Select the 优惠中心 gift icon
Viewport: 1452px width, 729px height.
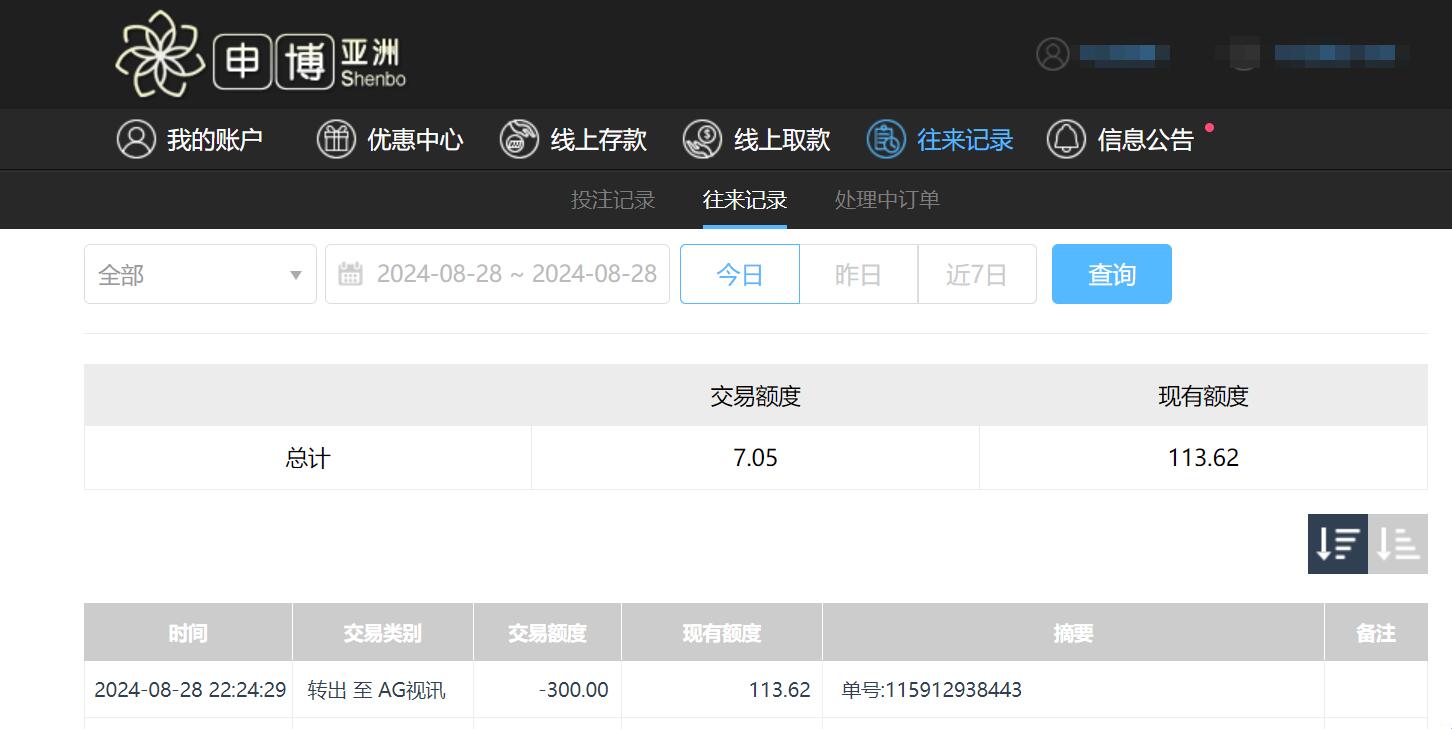(x=336, y=139)
